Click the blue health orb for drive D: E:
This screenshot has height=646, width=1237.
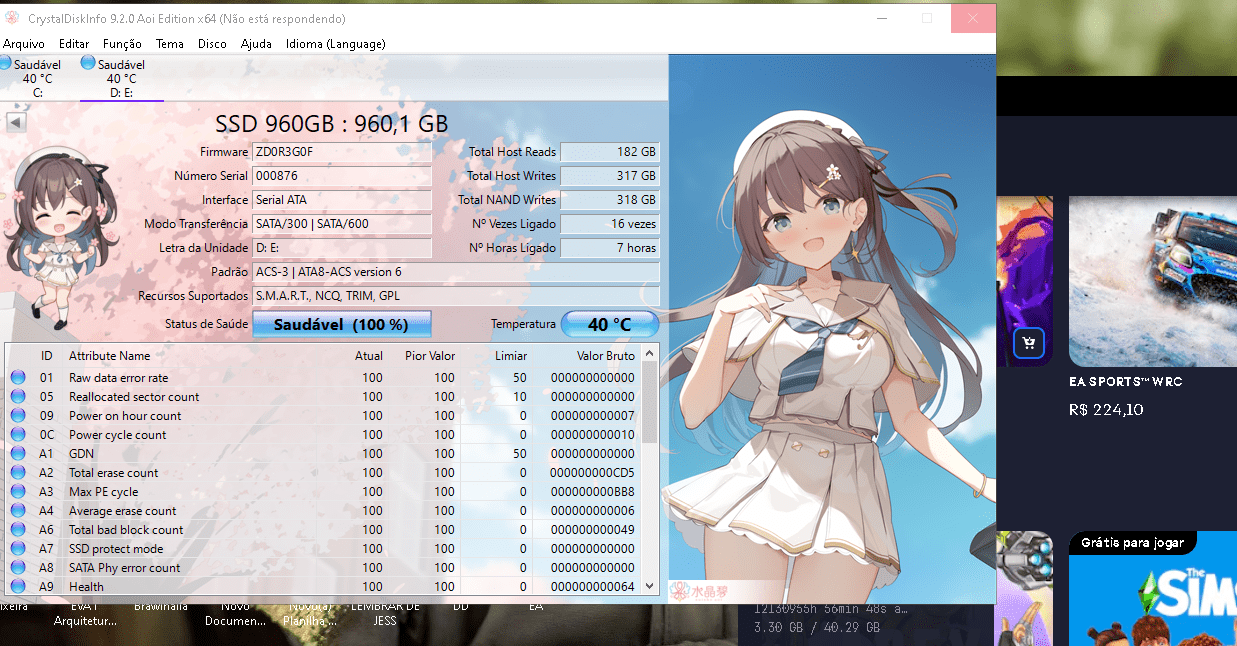click(88, 64)
